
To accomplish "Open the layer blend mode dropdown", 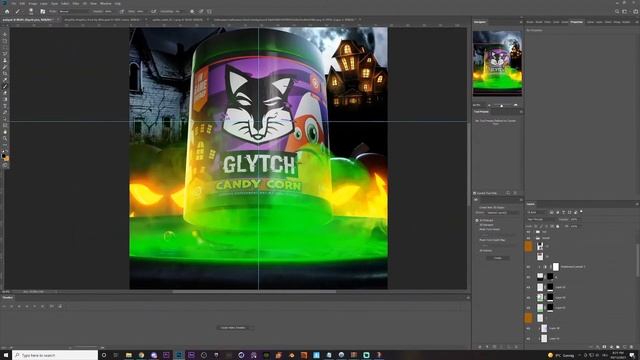I will (541, 219).
